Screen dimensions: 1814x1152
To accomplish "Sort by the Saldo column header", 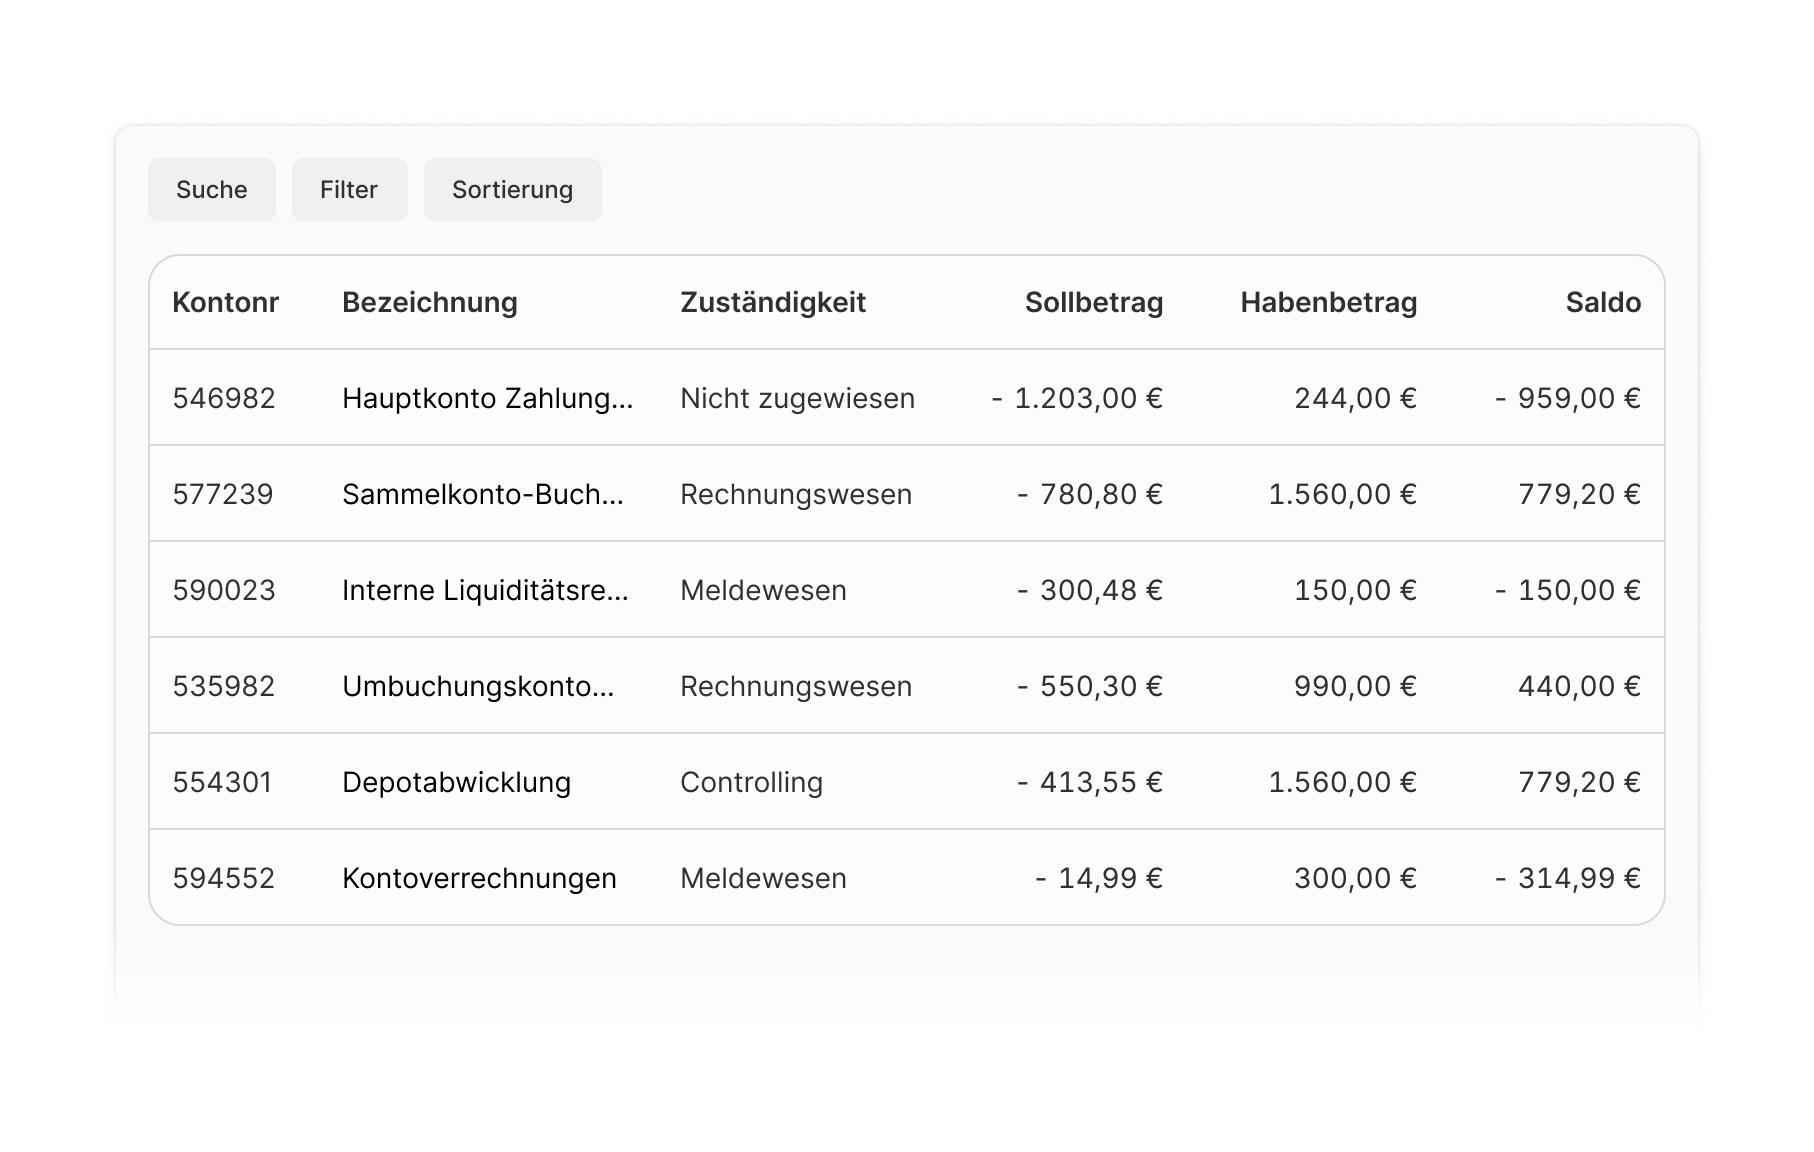I will [1603, 303].
